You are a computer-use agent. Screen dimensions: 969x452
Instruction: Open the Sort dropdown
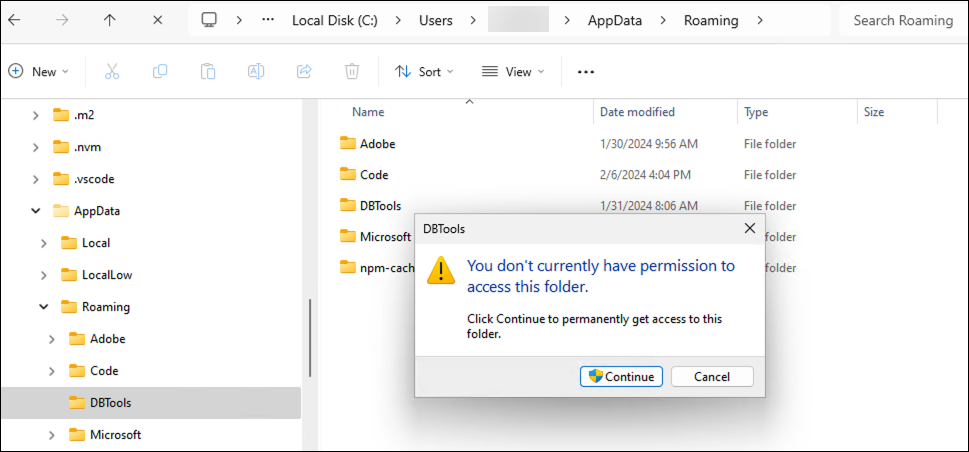[x=424, y=72]
